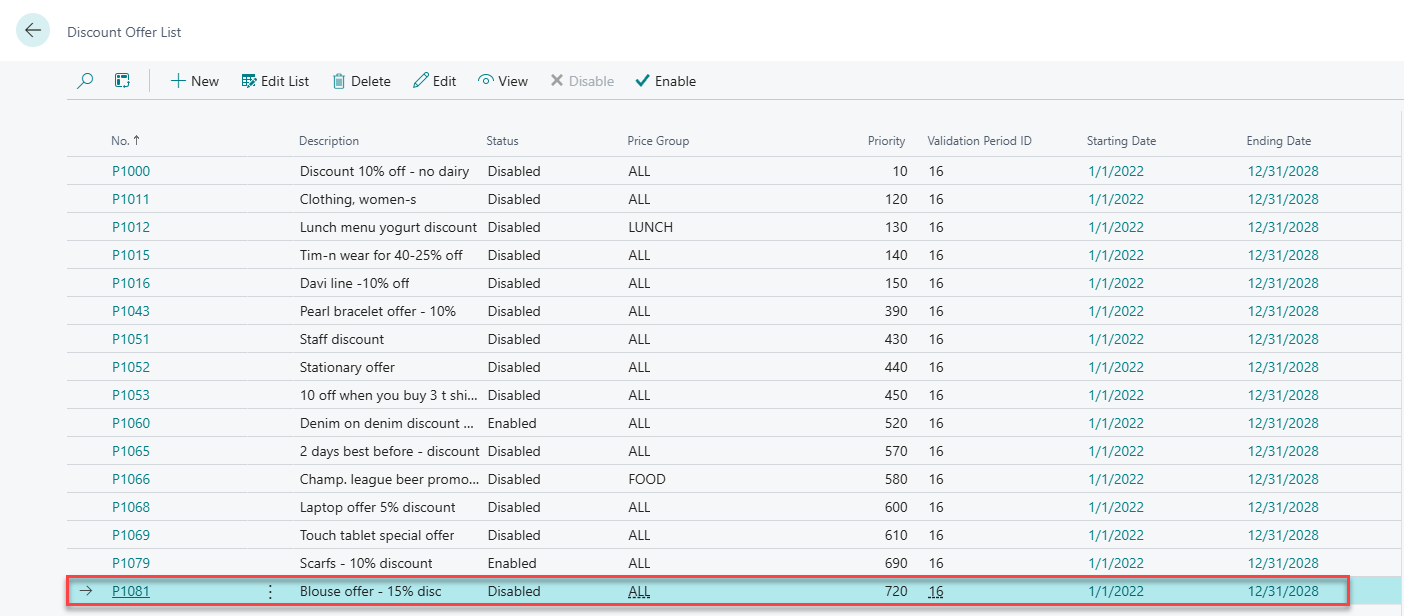This screenshot has height=616, width=1404.
Task: Create a new discount offer
Action: tap(194, 81)
